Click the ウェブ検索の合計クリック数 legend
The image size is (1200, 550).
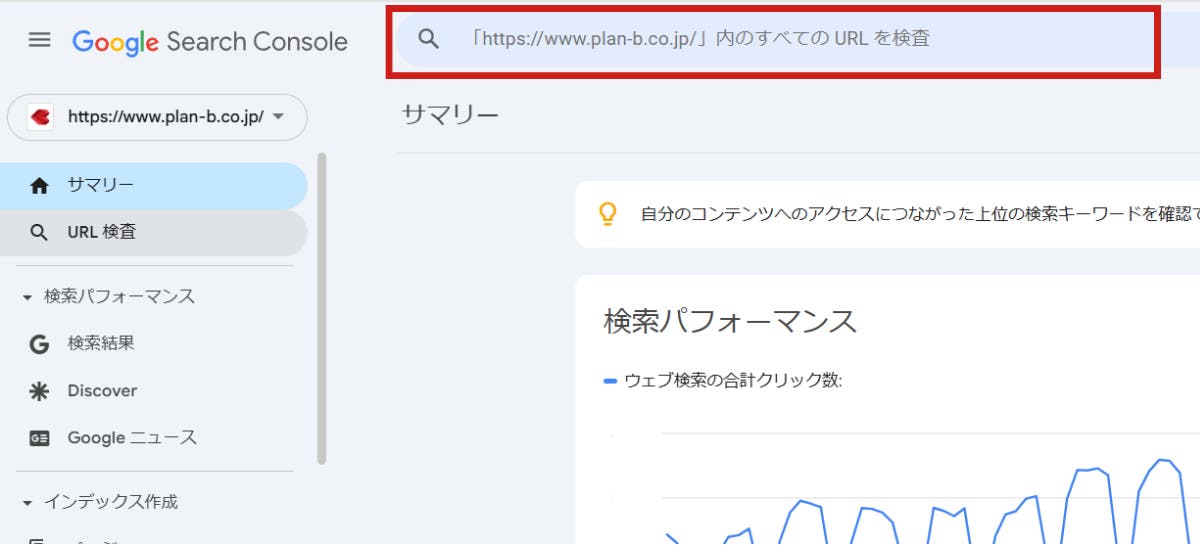(724, 380)
